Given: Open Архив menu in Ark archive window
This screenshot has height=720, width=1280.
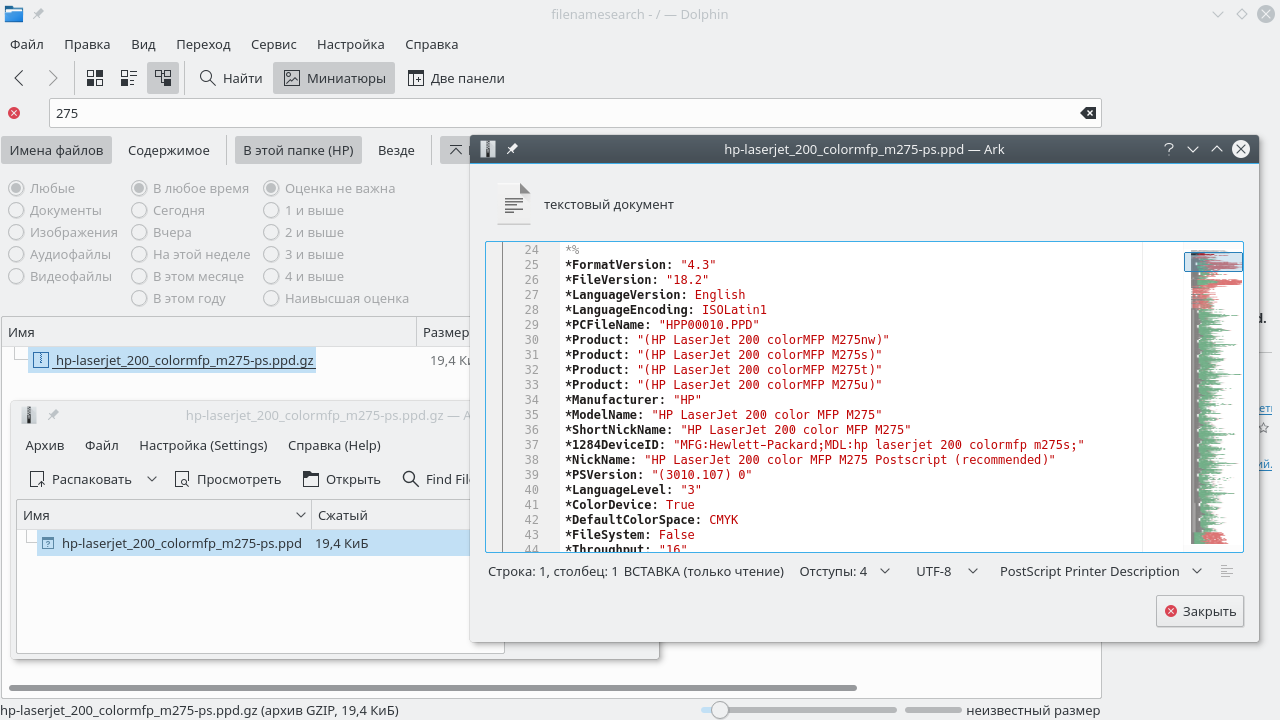Looking at the screenshot, I should pyautogui.click(x=45, y=445).
